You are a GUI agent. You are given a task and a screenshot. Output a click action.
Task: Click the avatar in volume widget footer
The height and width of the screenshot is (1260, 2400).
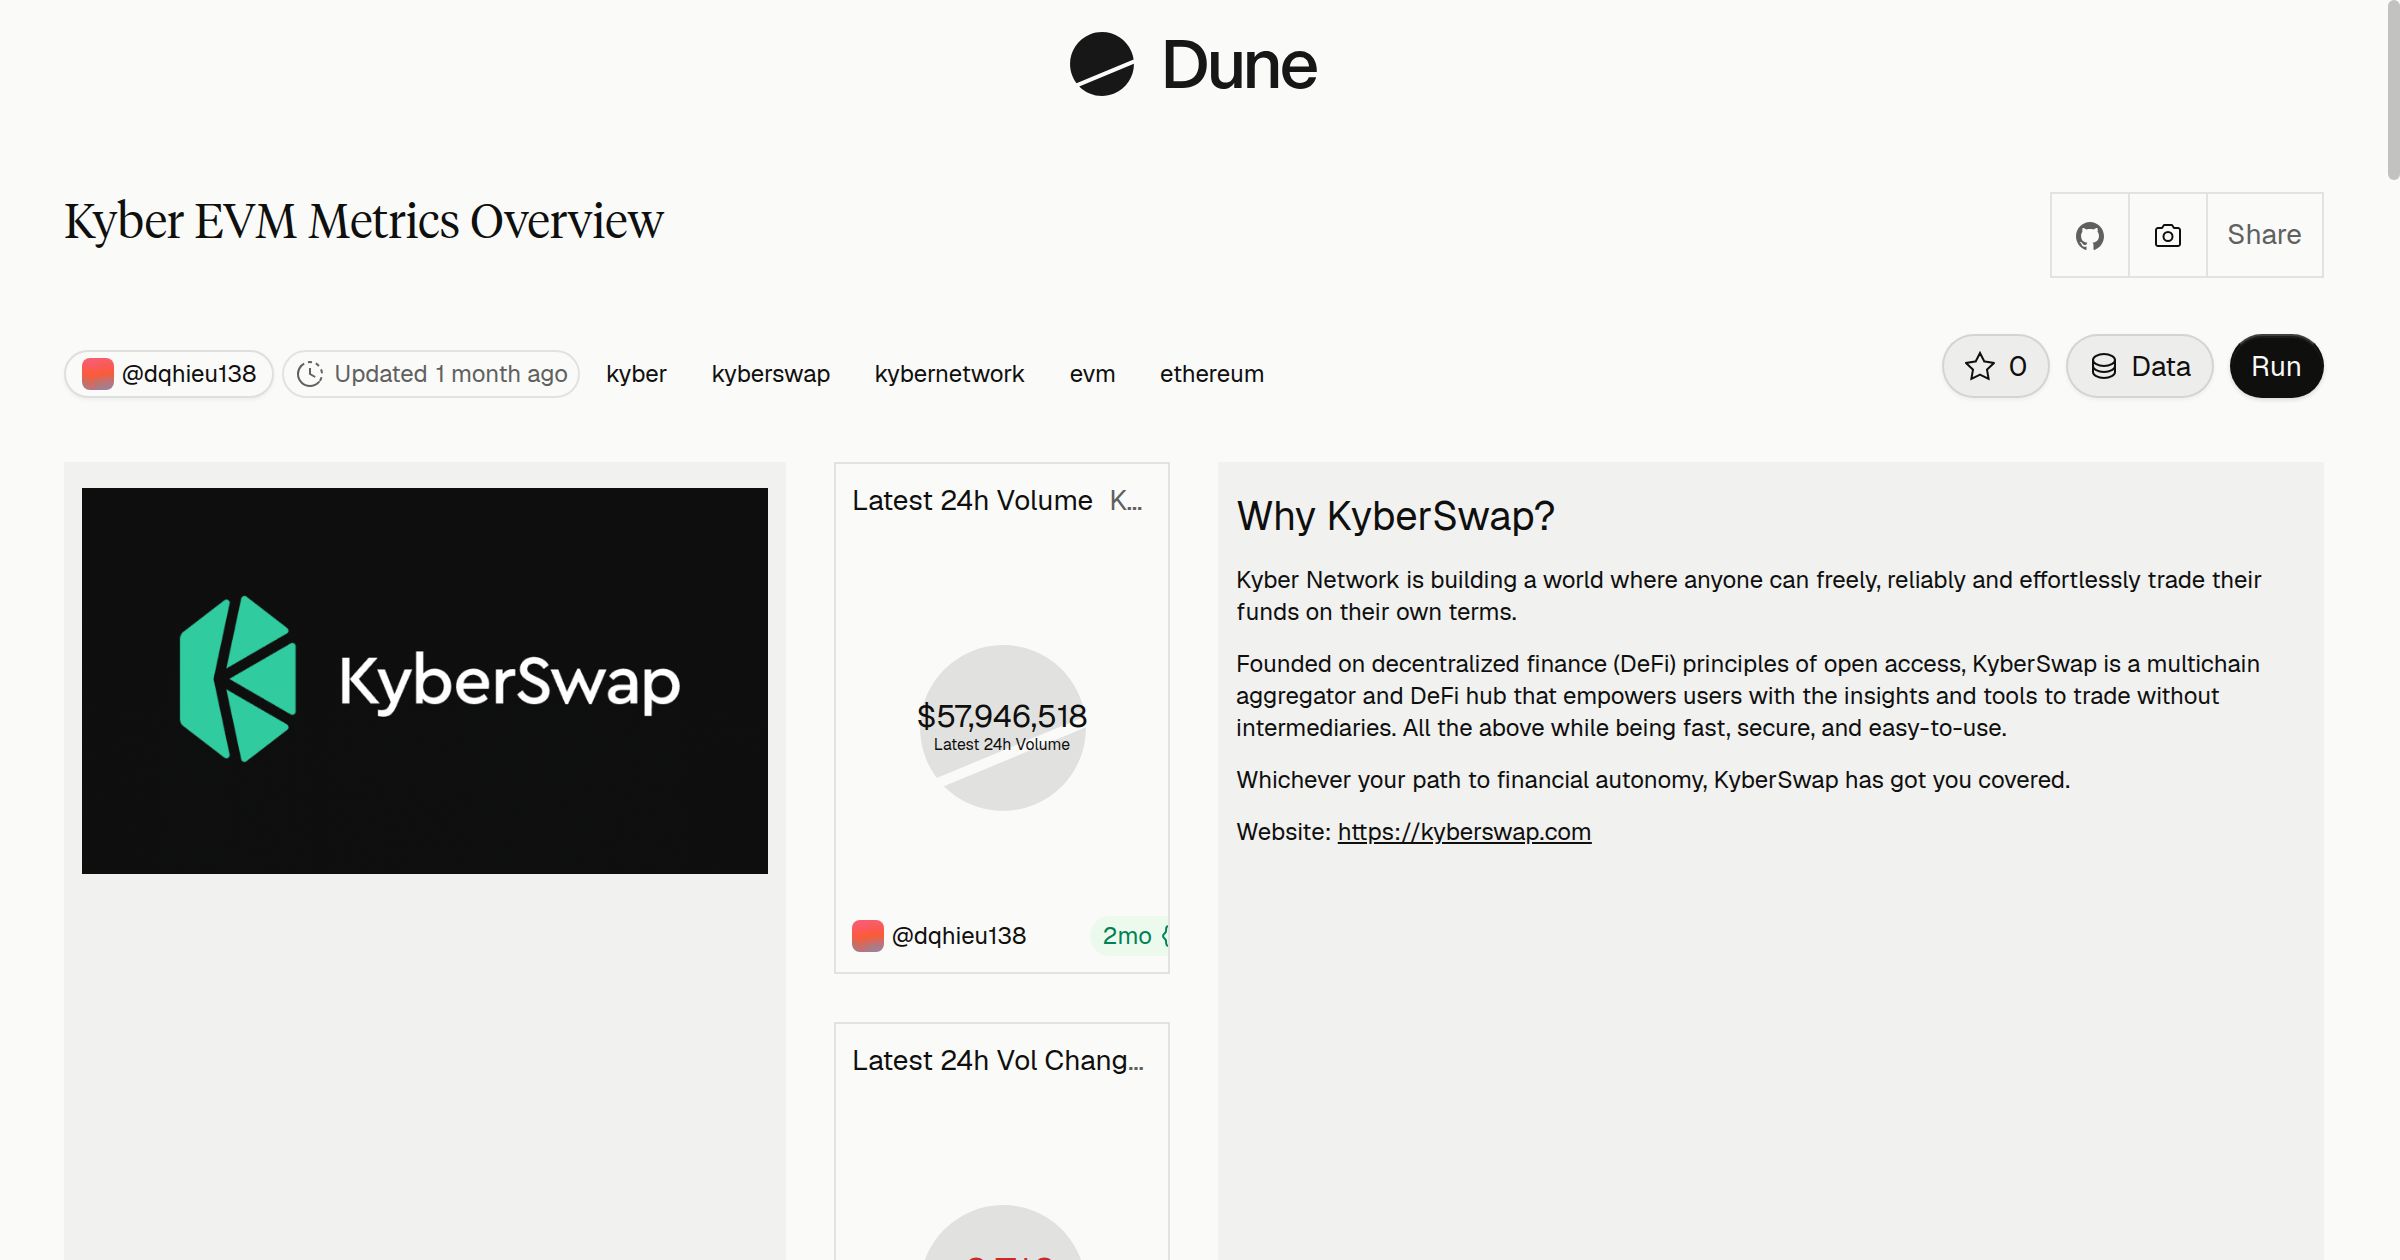867,936
